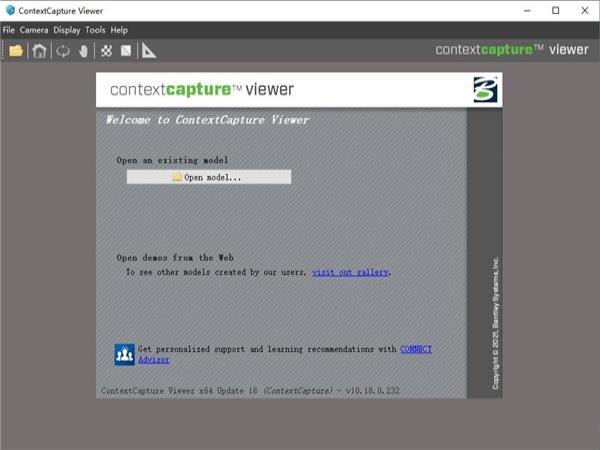Click the 'Open demos from the Web' text

[x=175, y=258]
